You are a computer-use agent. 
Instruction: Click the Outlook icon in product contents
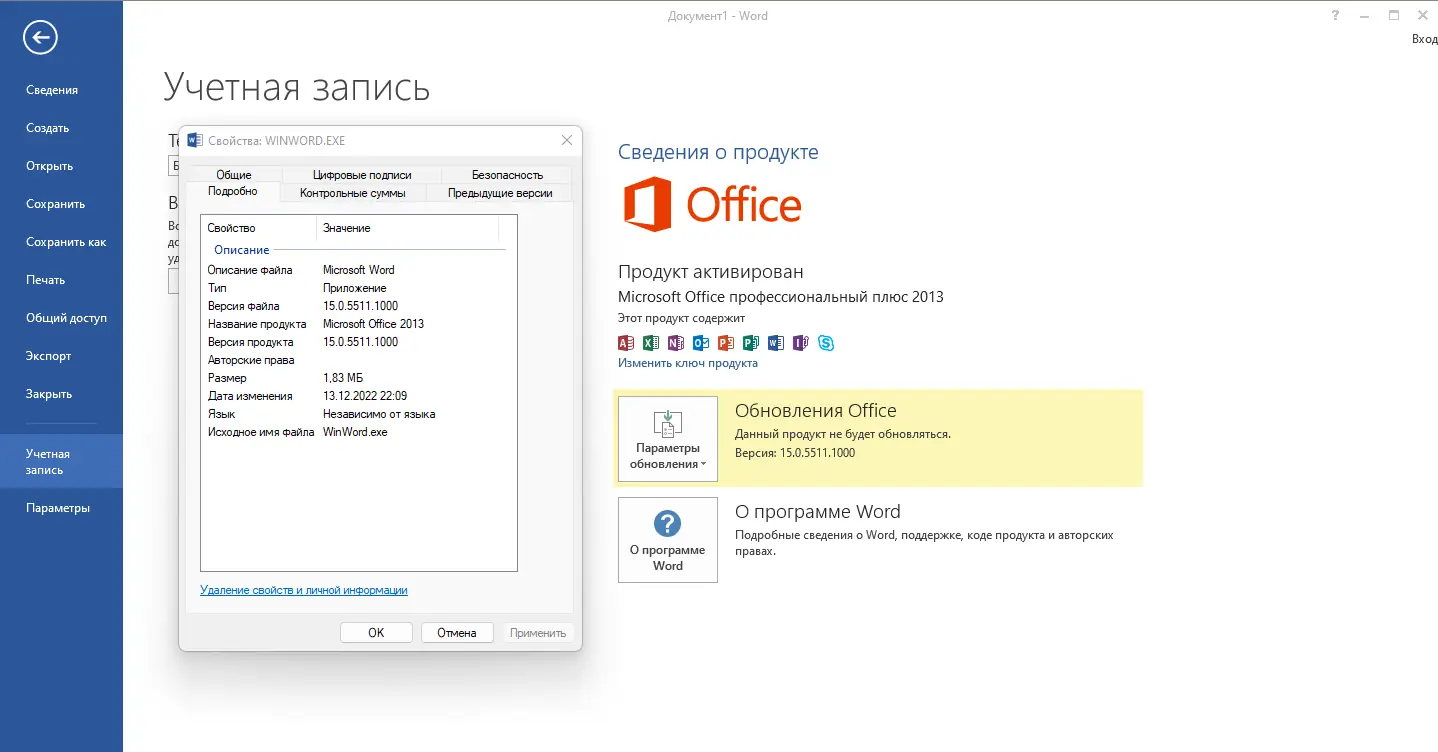point(701,343)
